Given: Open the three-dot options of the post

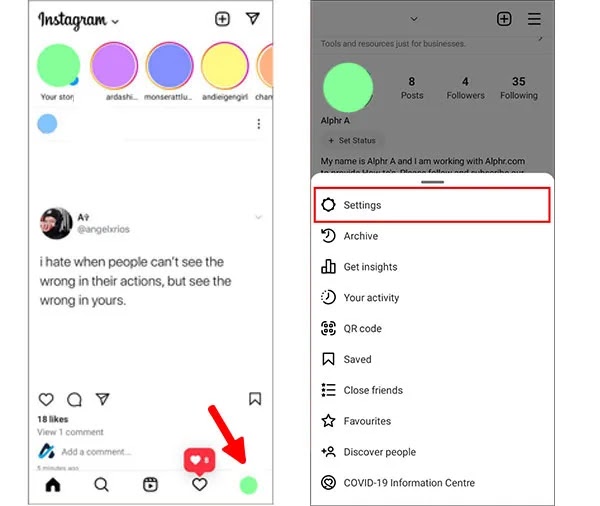Looking at the screenshot, I should pos(259,124).
